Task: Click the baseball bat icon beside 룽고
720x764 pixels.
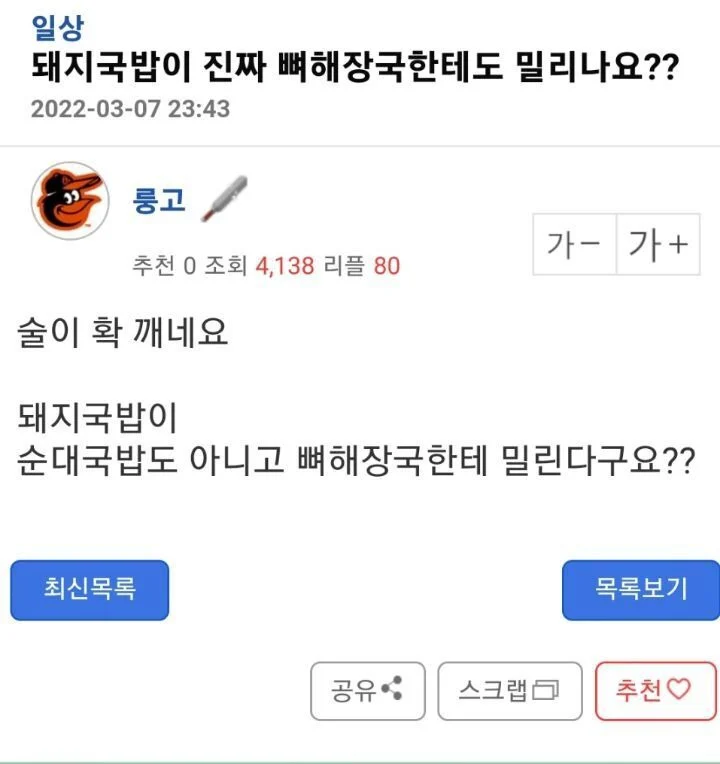Action: pyautogui.click(x=225, y=197)
